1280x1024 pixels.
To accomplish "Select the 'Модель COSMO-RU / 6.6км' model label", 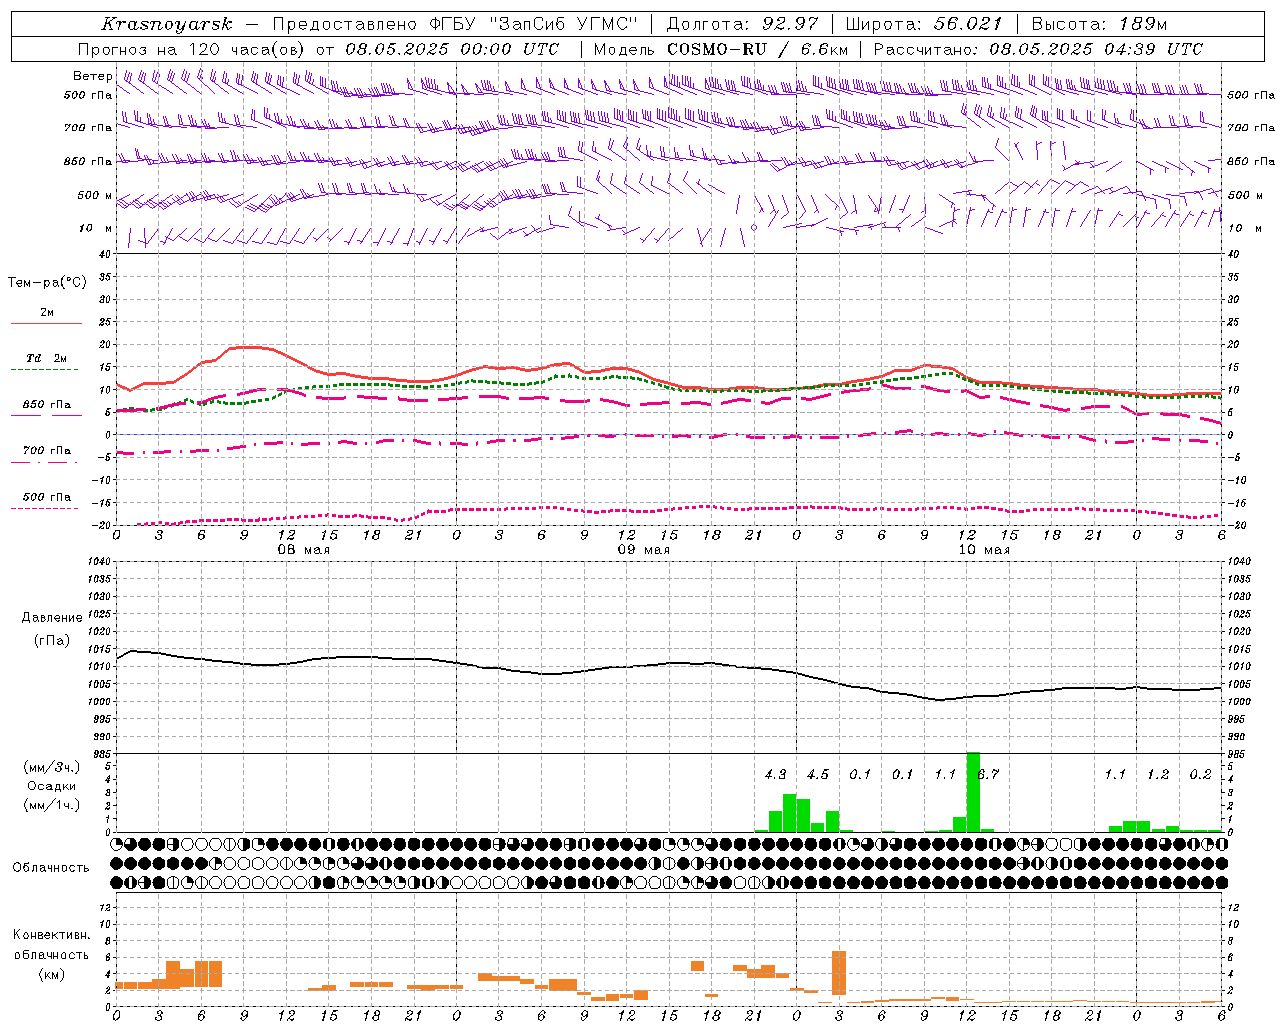I will 721,49.
